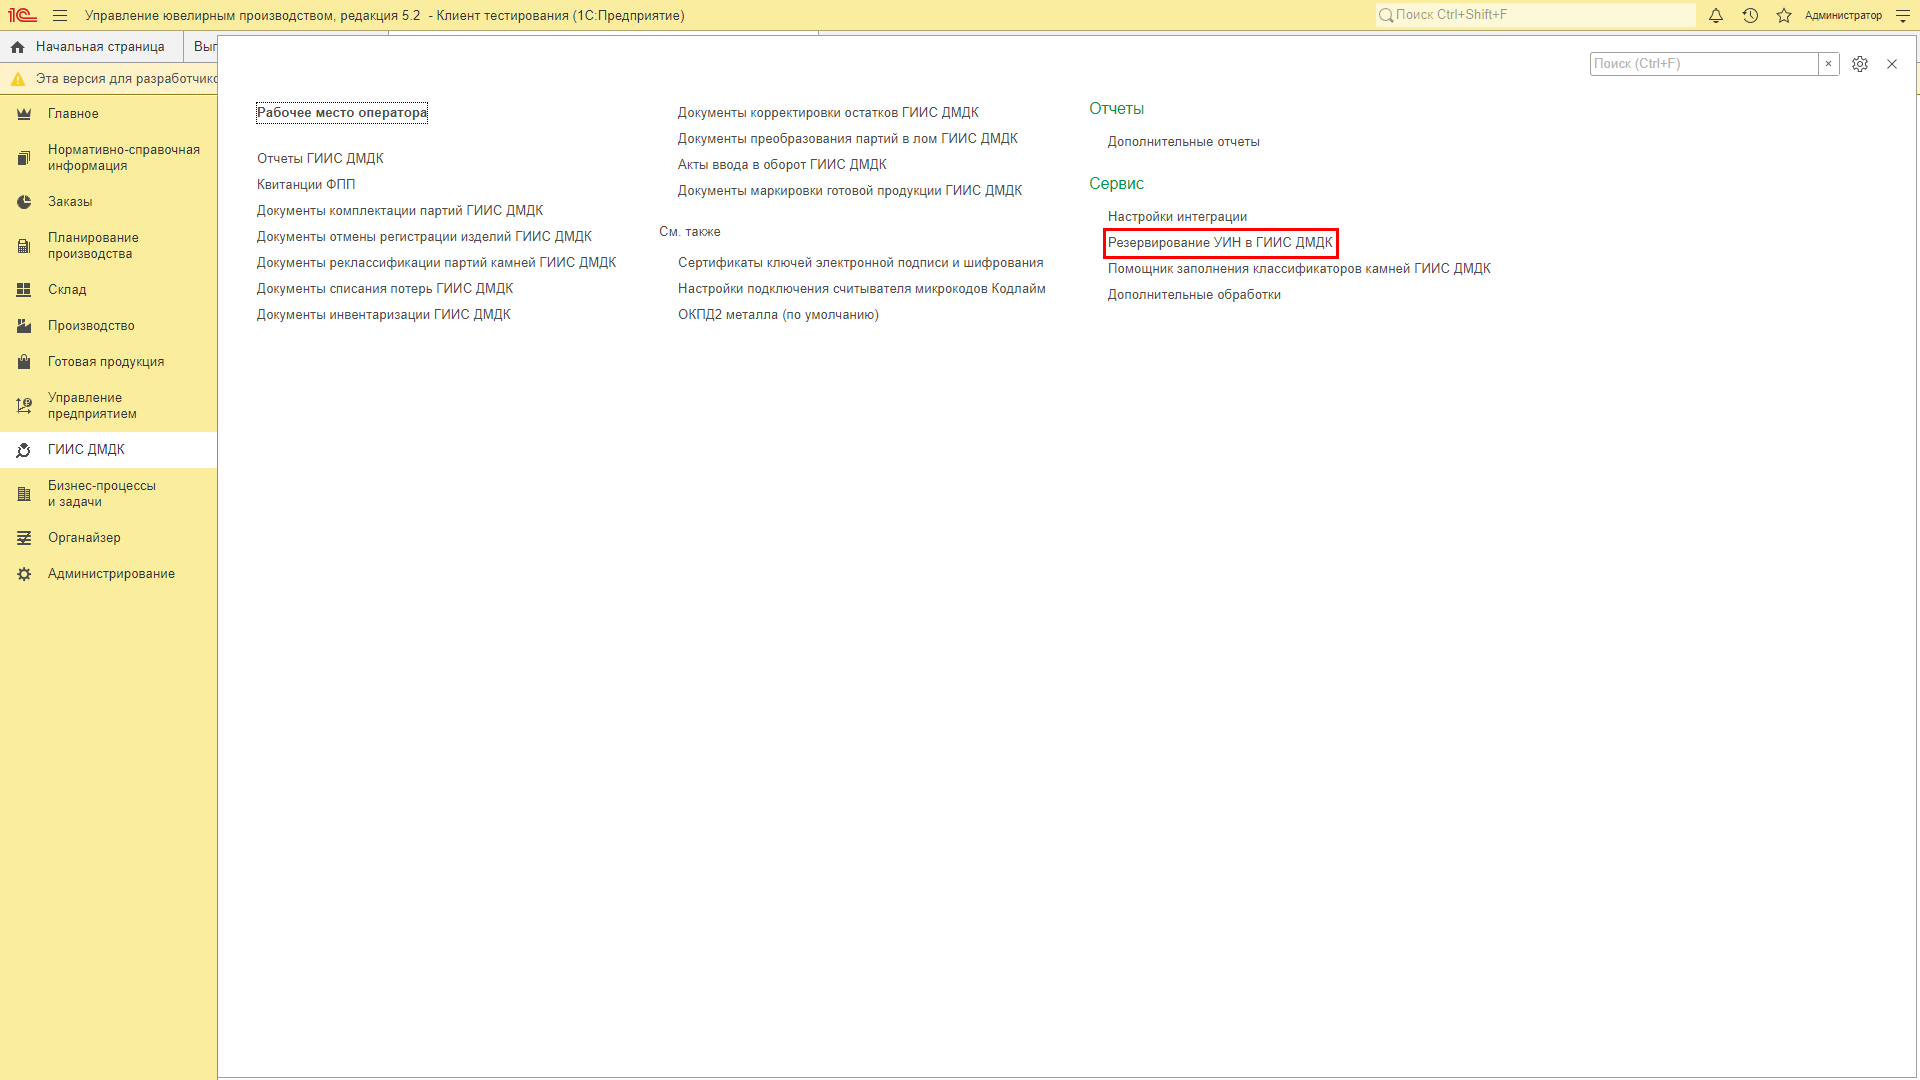Open the Производство section
The image size is (1920, 1080).
pos(91,326)
